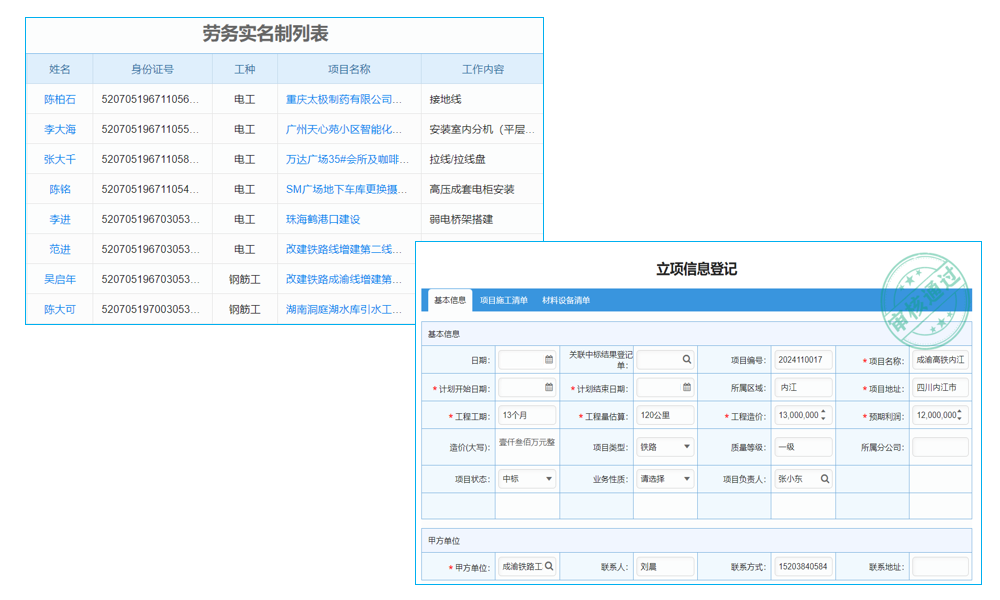
Task: Open worker 陈柏石 details link
Action: [x=58, y=97]
